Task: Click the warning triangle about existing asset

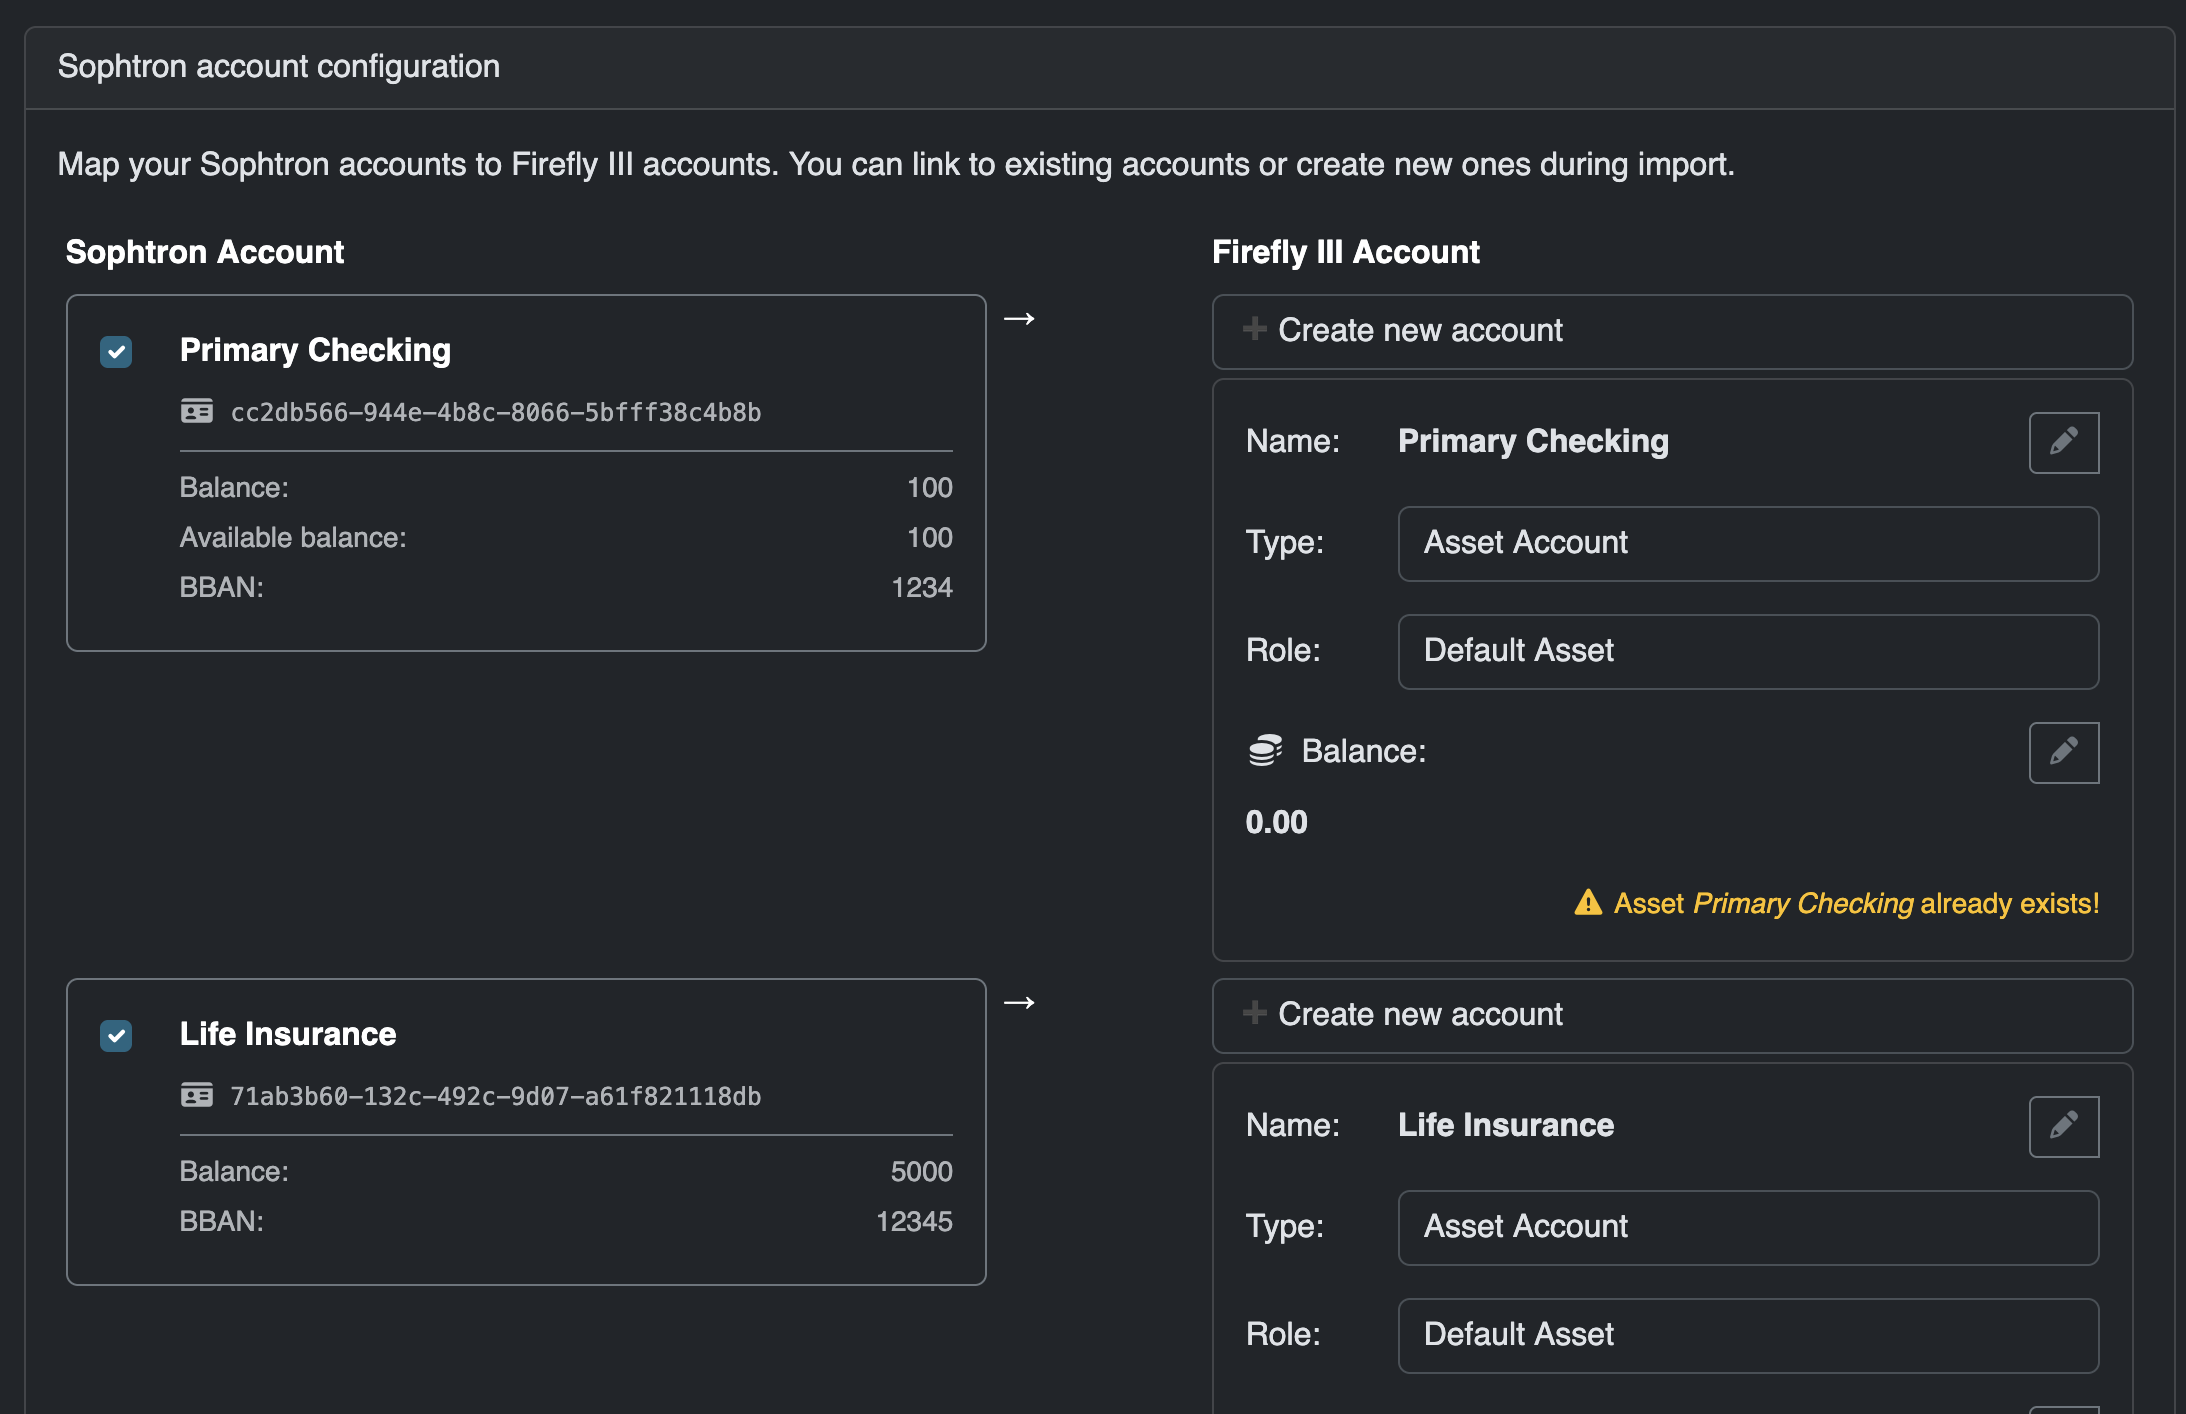Action: tap(1589, 903)
